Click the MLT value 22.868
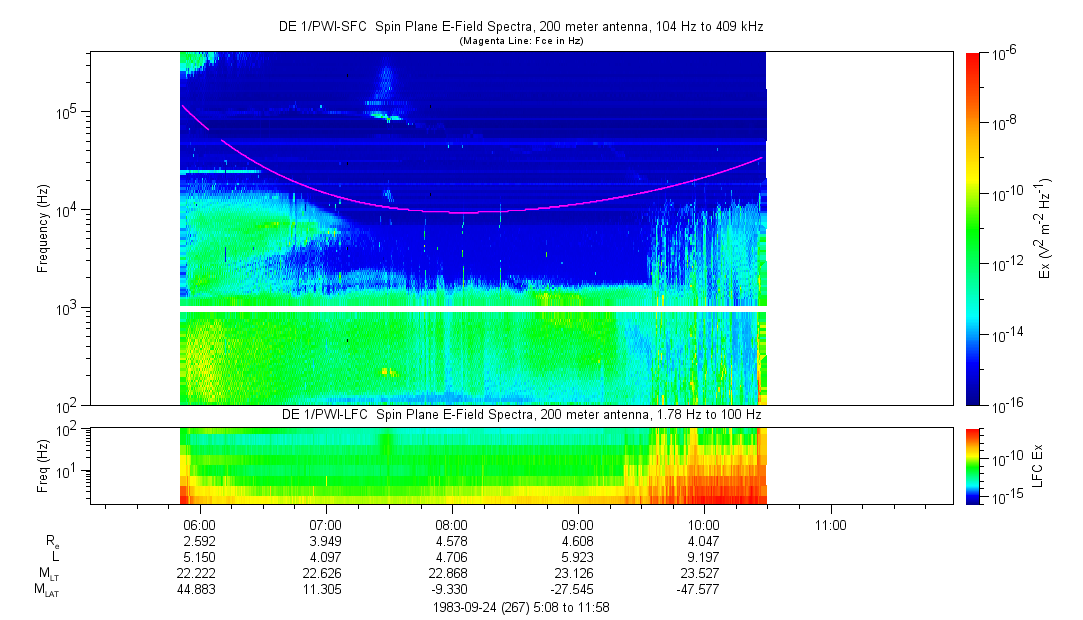Image resolution: width=1083 pixels, height=620 pixels. click(x=449, y=574)
